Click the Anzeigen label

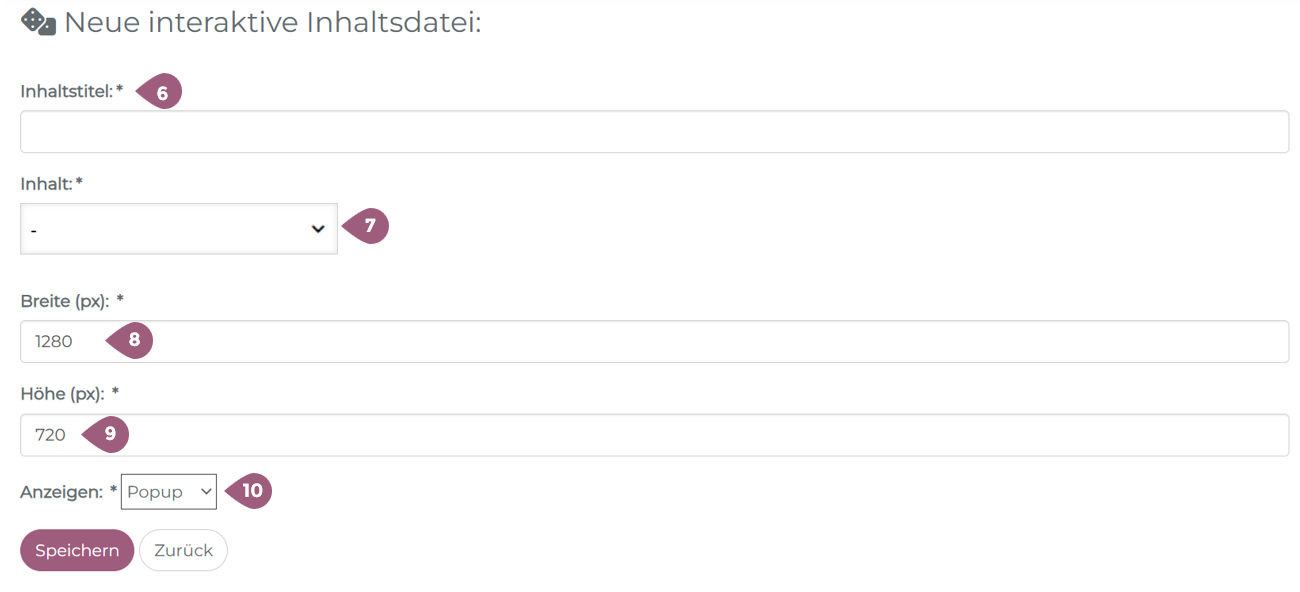pyautogui.click(x=61, y=492)
